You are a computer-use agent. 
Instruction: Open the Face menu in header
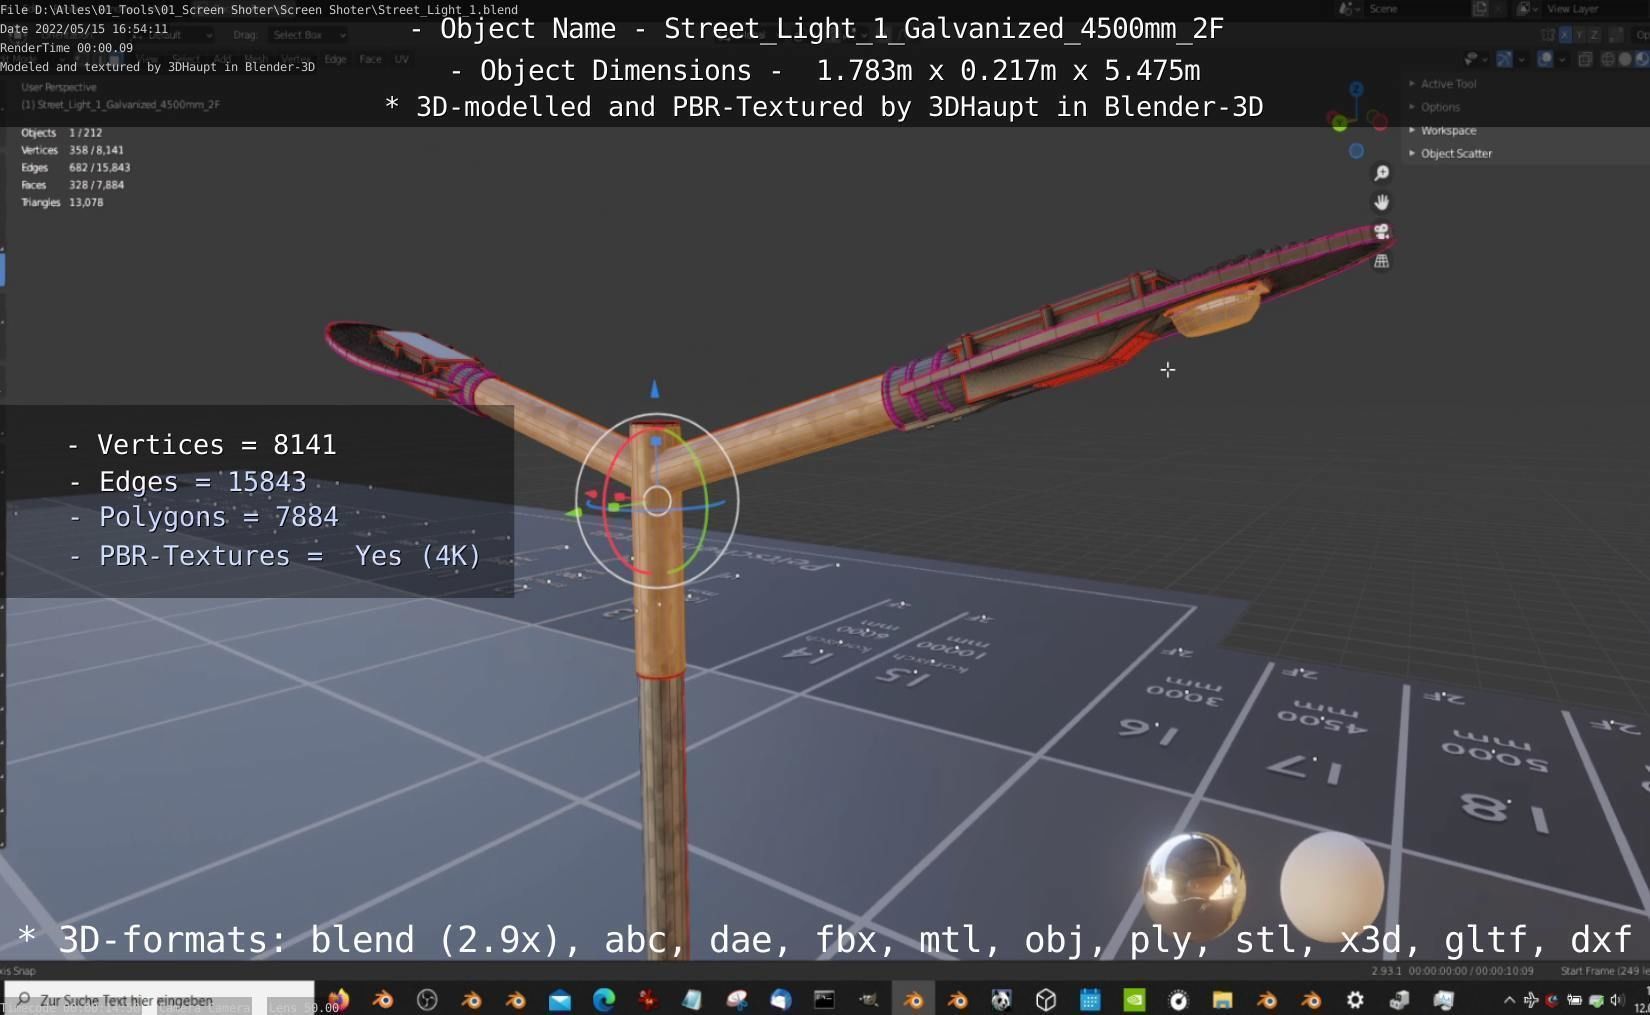tap(370, 59)
